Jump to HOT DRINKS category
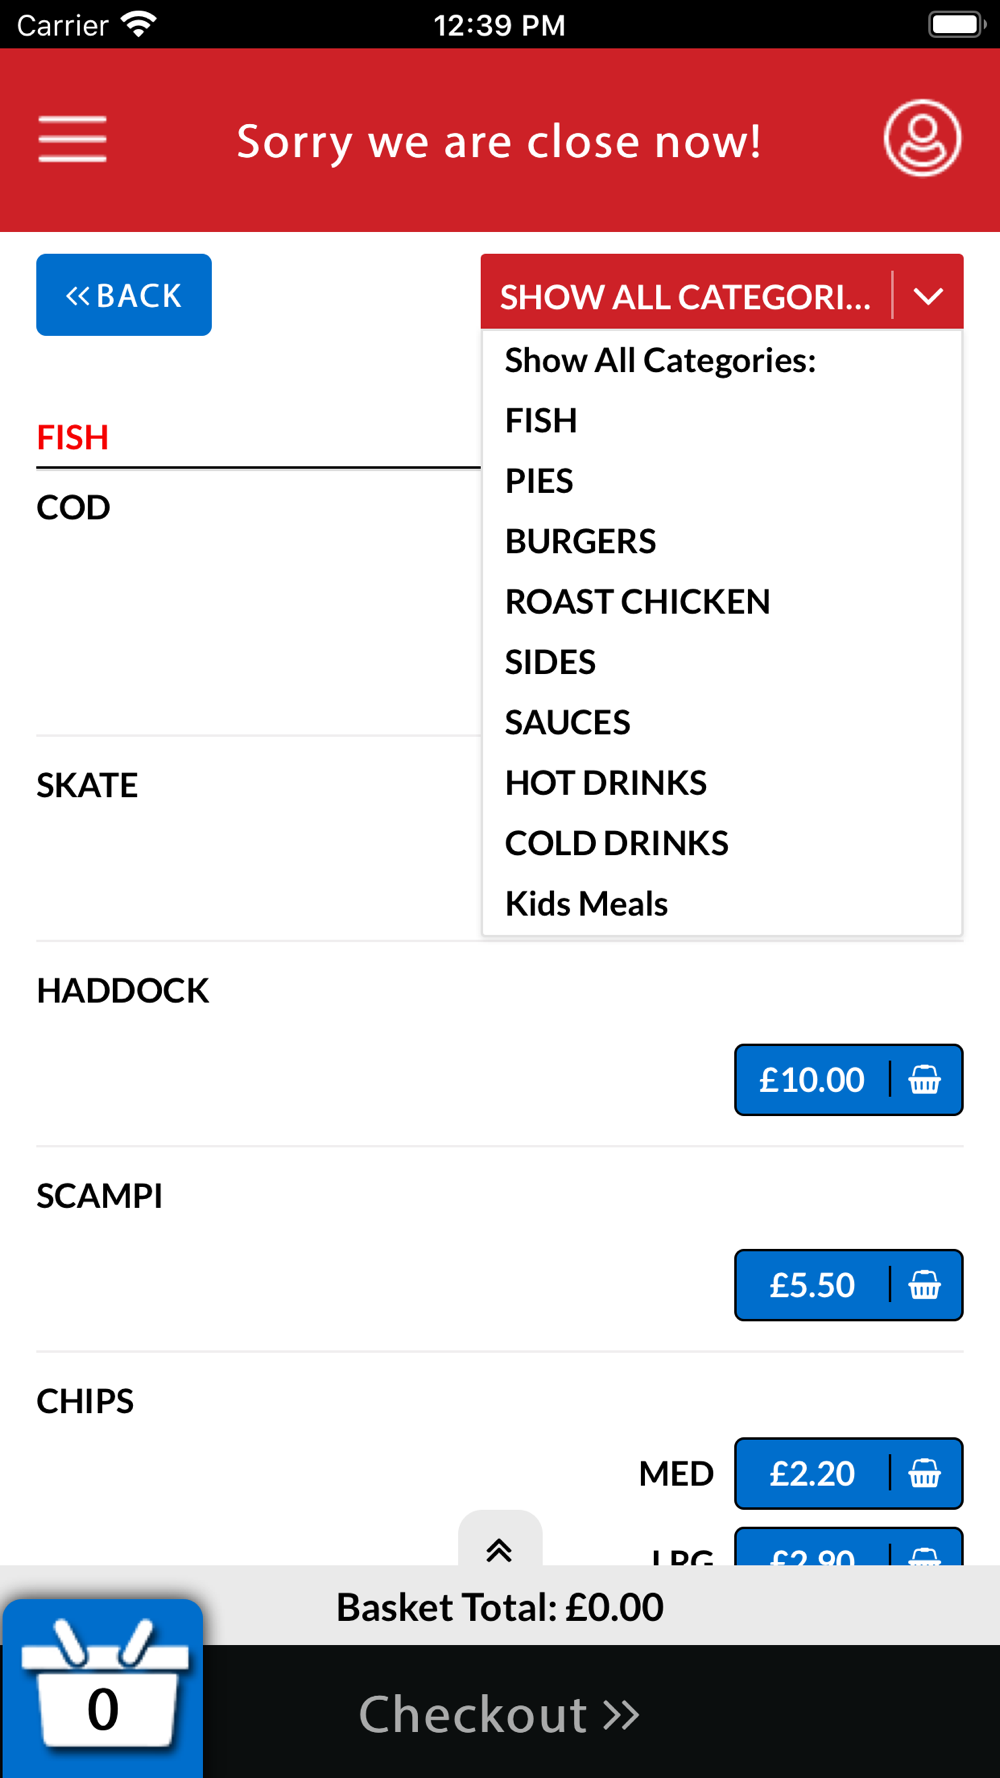Viewport: 1000px width, 1778px height. coord(605,783)
